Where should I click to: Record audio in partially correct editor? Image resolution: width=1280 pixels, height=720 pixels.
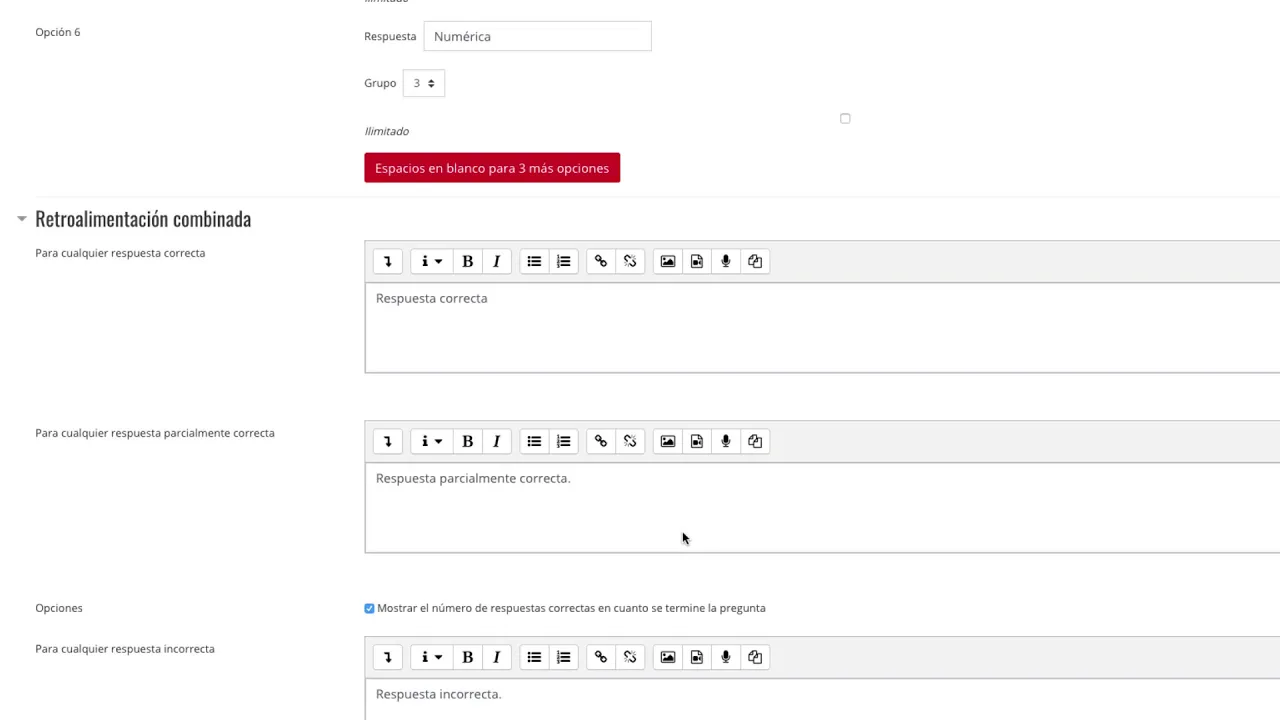tap(726, 441)
